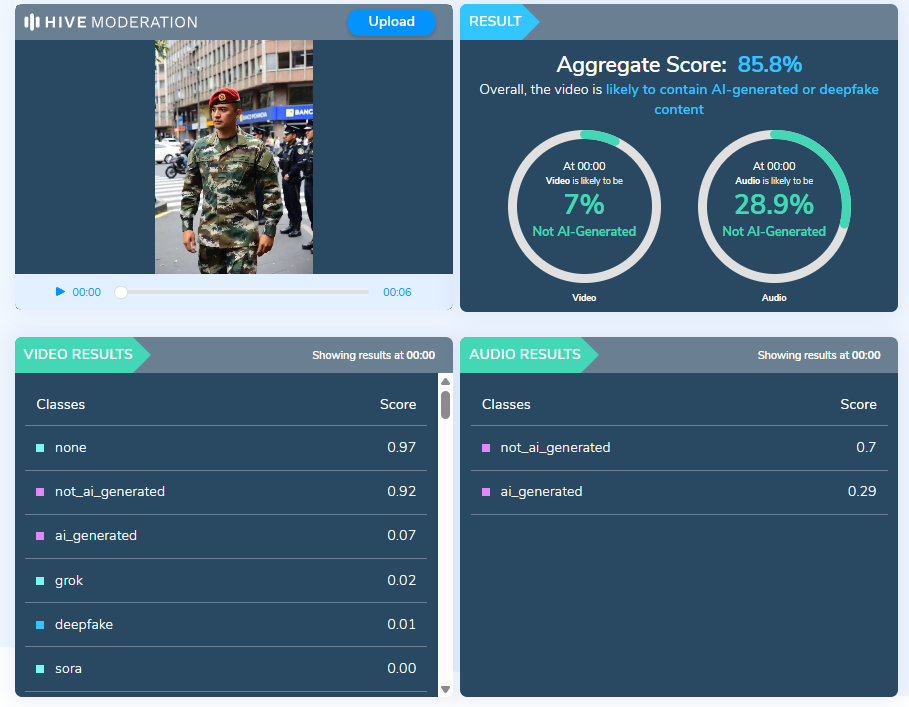Click the cyan square beside the 'none' class

(40, 448)
